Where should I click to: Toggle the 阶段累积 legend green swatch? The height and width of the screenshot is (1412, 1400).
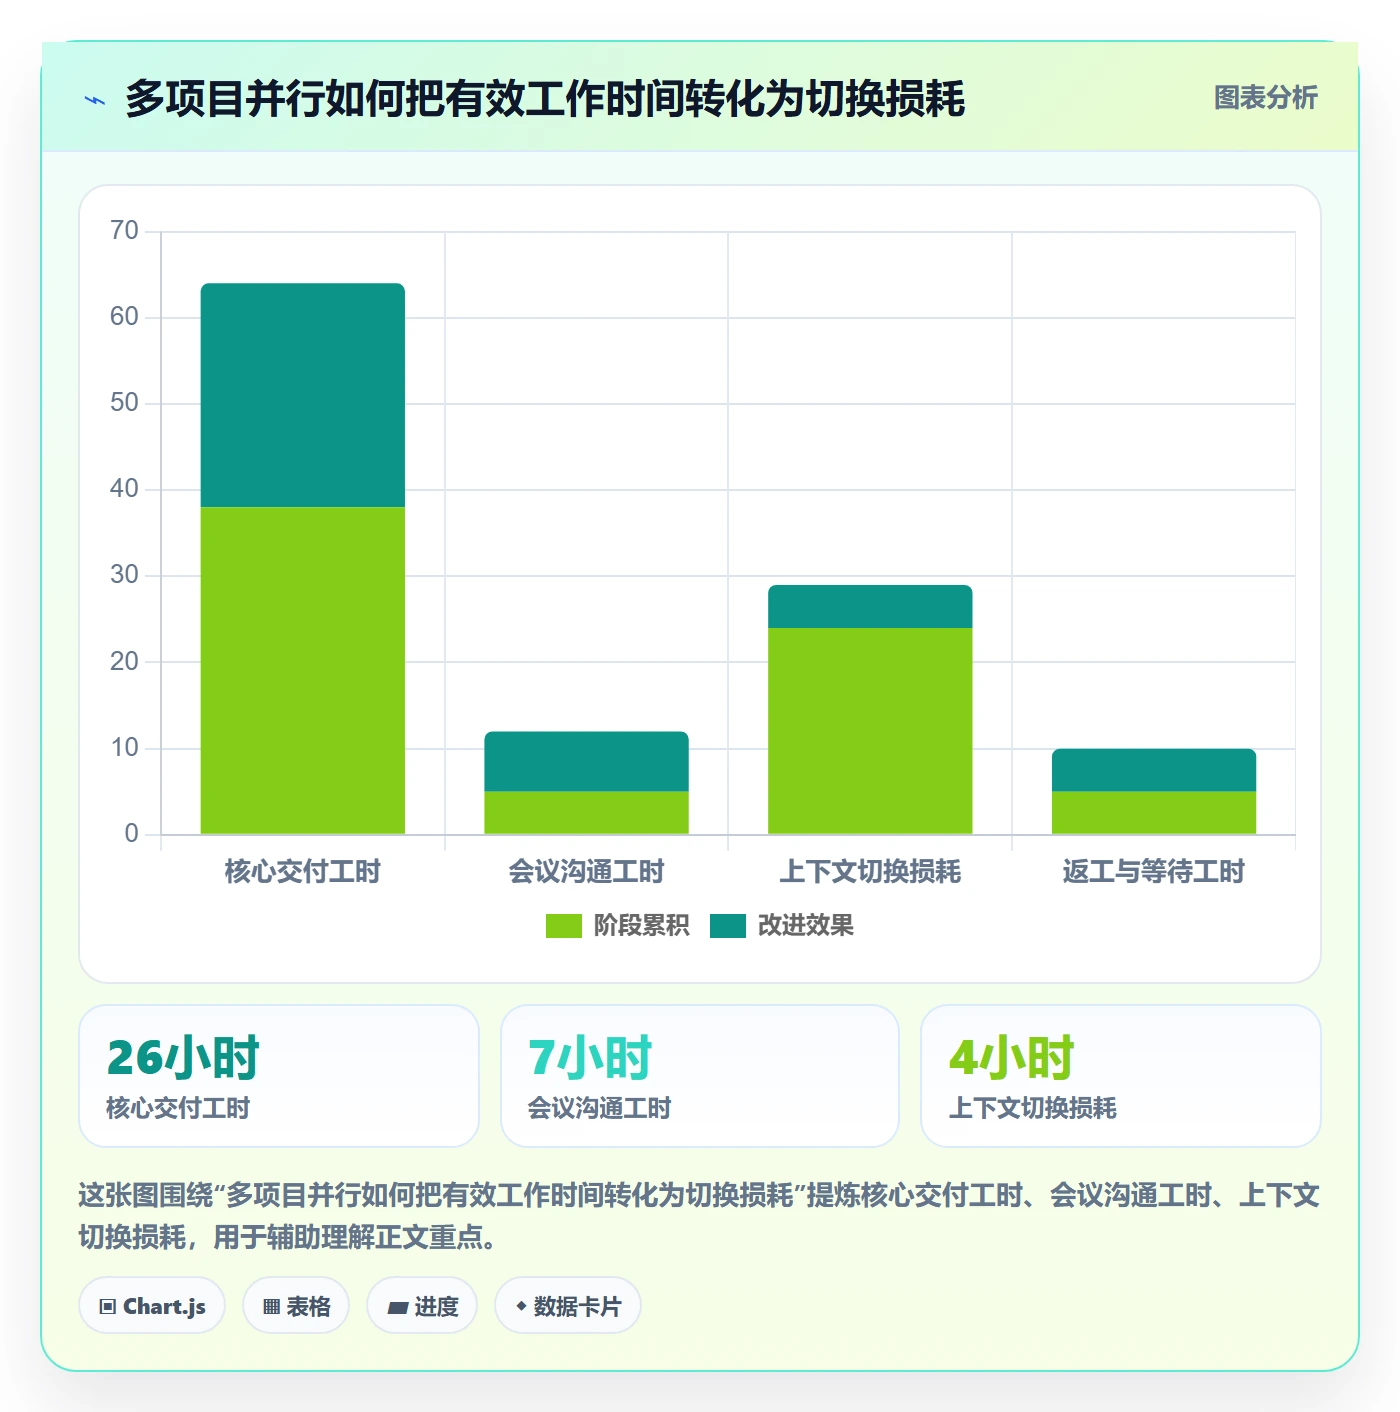[563, 926]
